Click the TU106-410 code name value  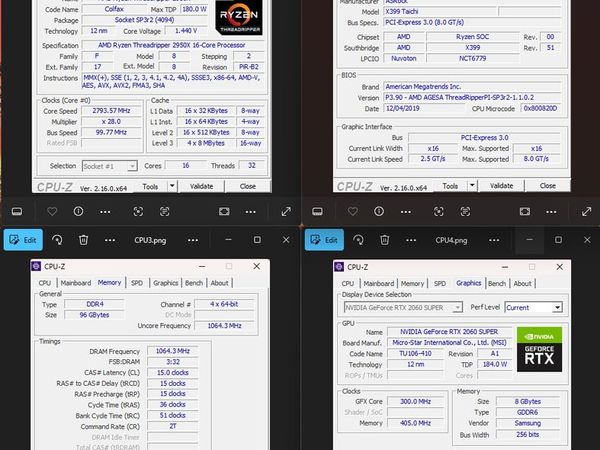[x=415, y=354]
